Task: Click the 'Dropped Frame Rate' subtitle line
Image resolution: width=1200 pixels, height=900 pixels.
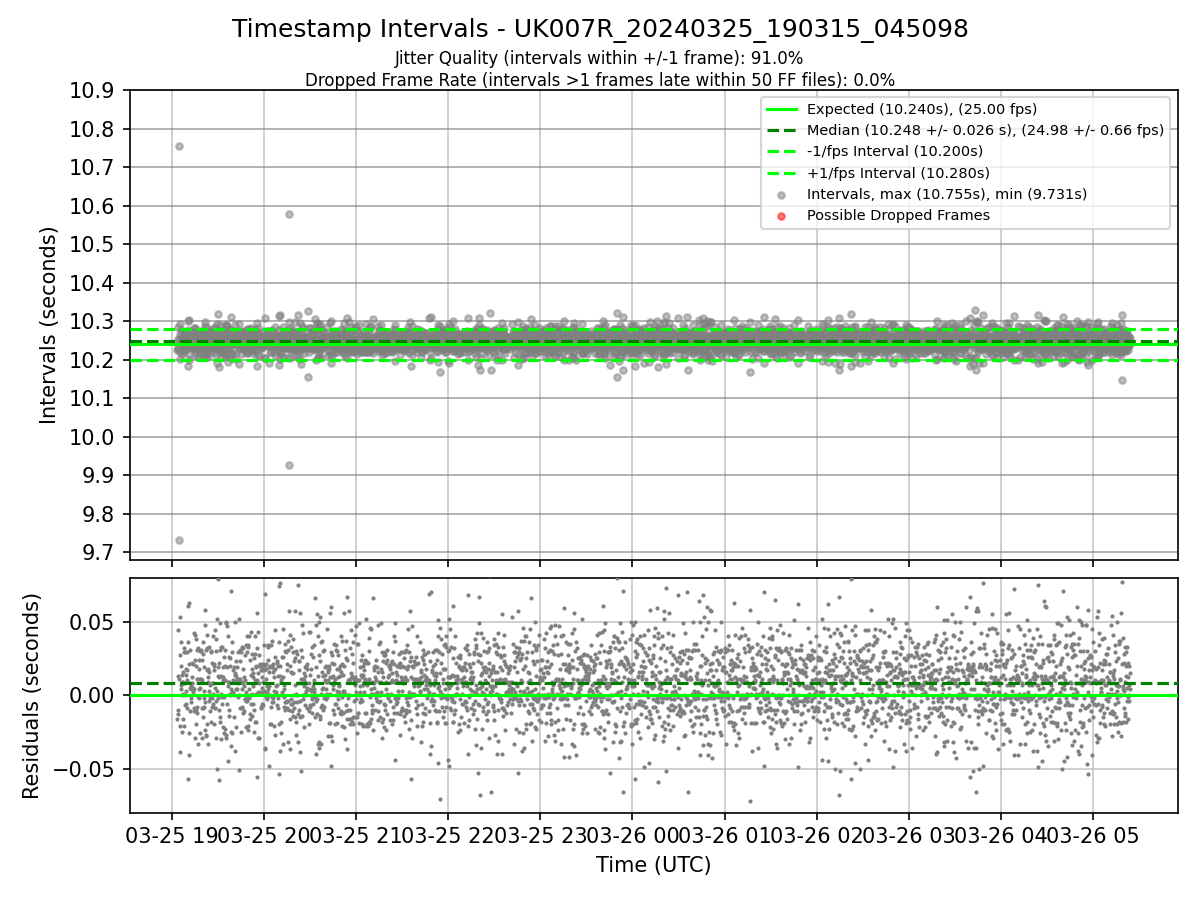Action: 600,80
